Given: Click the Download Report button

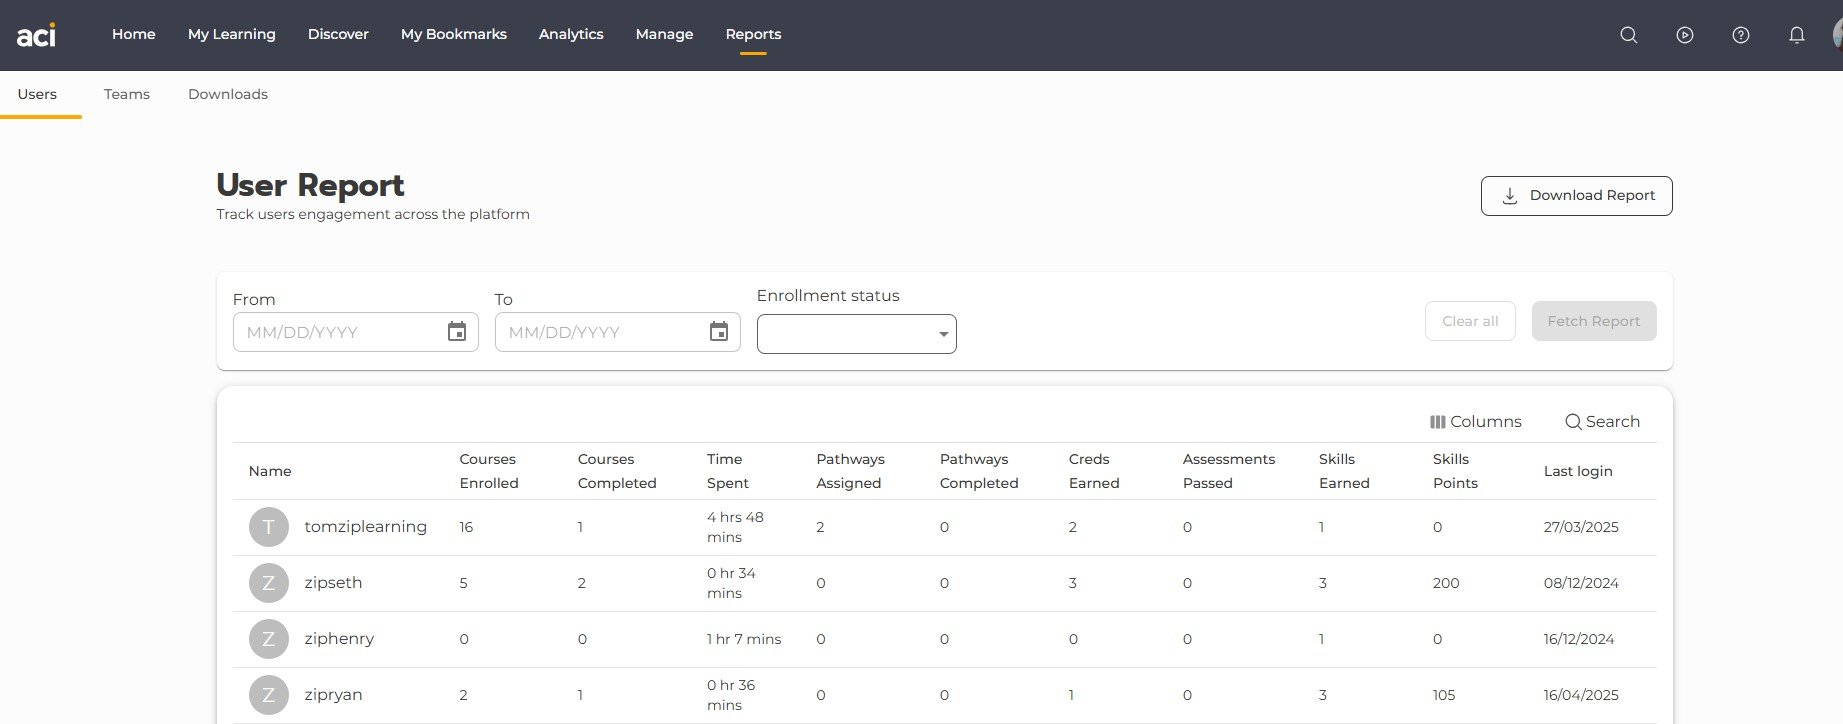Looking at the screenshot, I should pos(1576,196).
